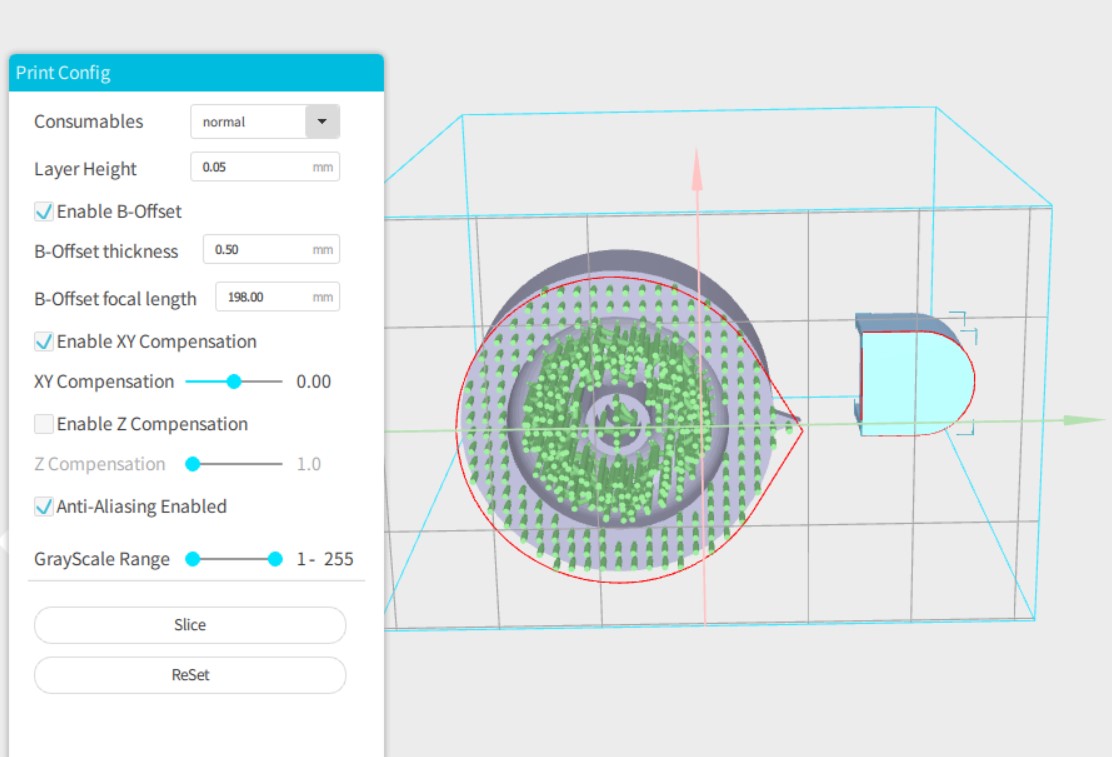Viewport: 1112px width, 757px height.
Task: Click the Z Compensation slider handle
Action: coord(193,464)
